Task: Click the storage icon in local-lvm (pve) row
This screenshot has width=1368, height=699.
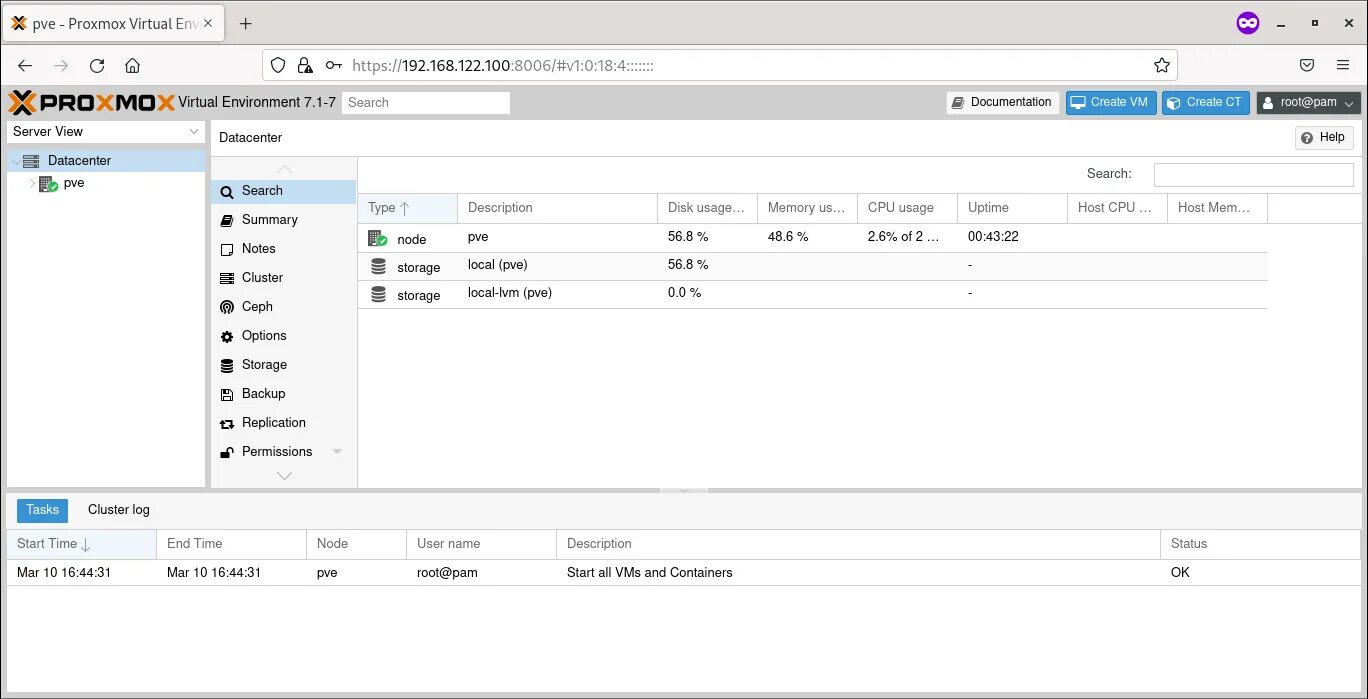Action: tap(378, 294)
